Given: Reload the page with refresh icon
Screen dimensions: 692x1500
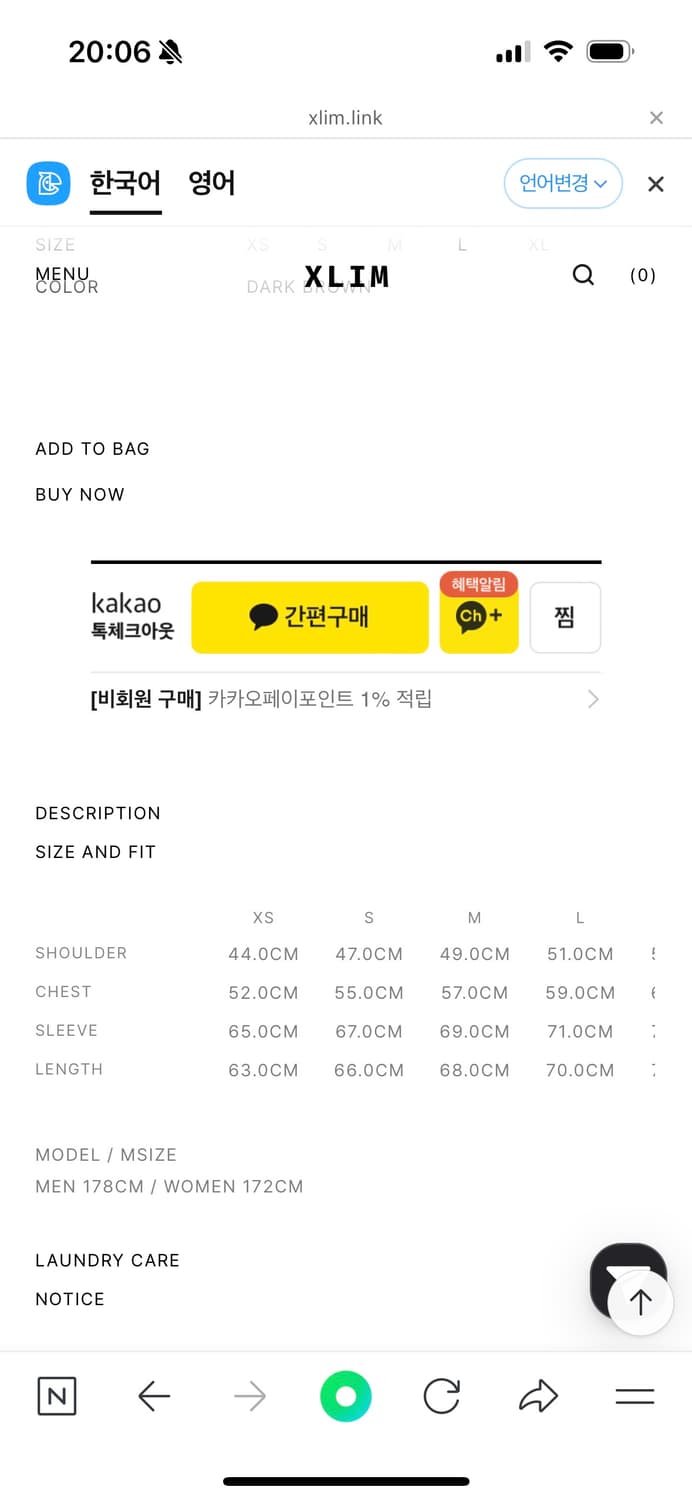Looking at the screenshot, I should pyautogui.click(x=441, y=1396).
